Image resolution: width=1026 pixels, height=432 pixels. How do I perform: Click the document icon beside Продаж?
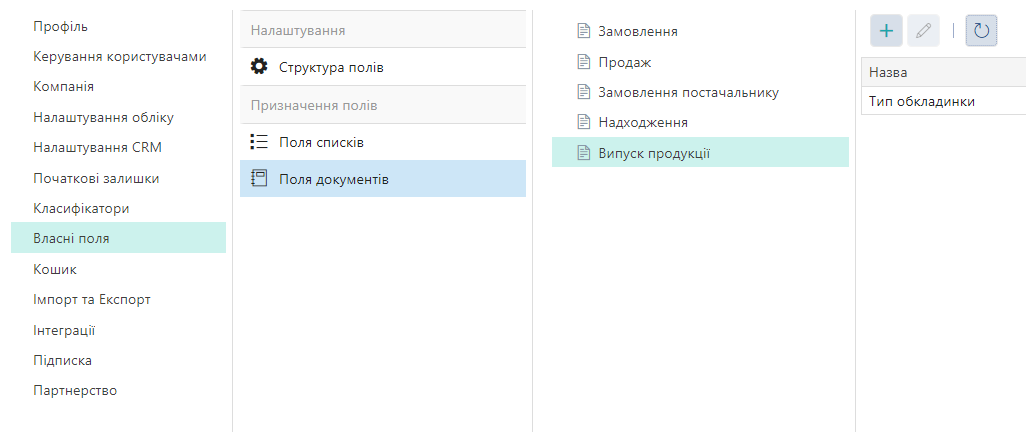click(584, 62)
